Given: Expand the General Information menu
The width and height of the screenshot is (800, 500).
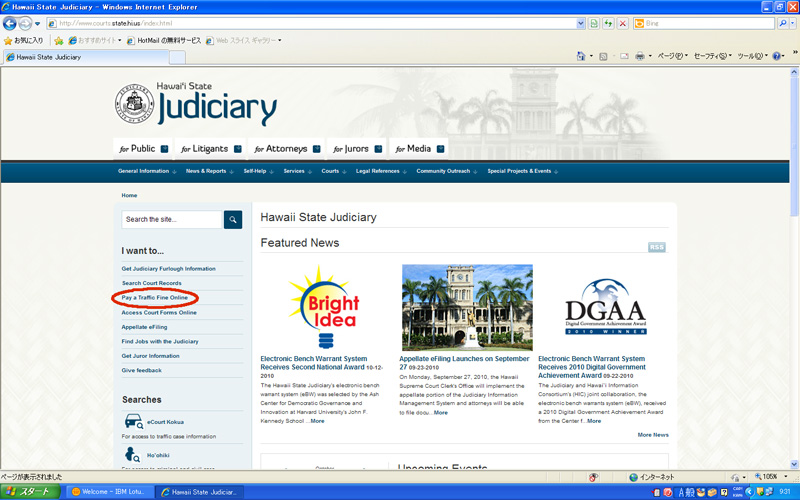Looking at the screenshot, I should point(147,171).
